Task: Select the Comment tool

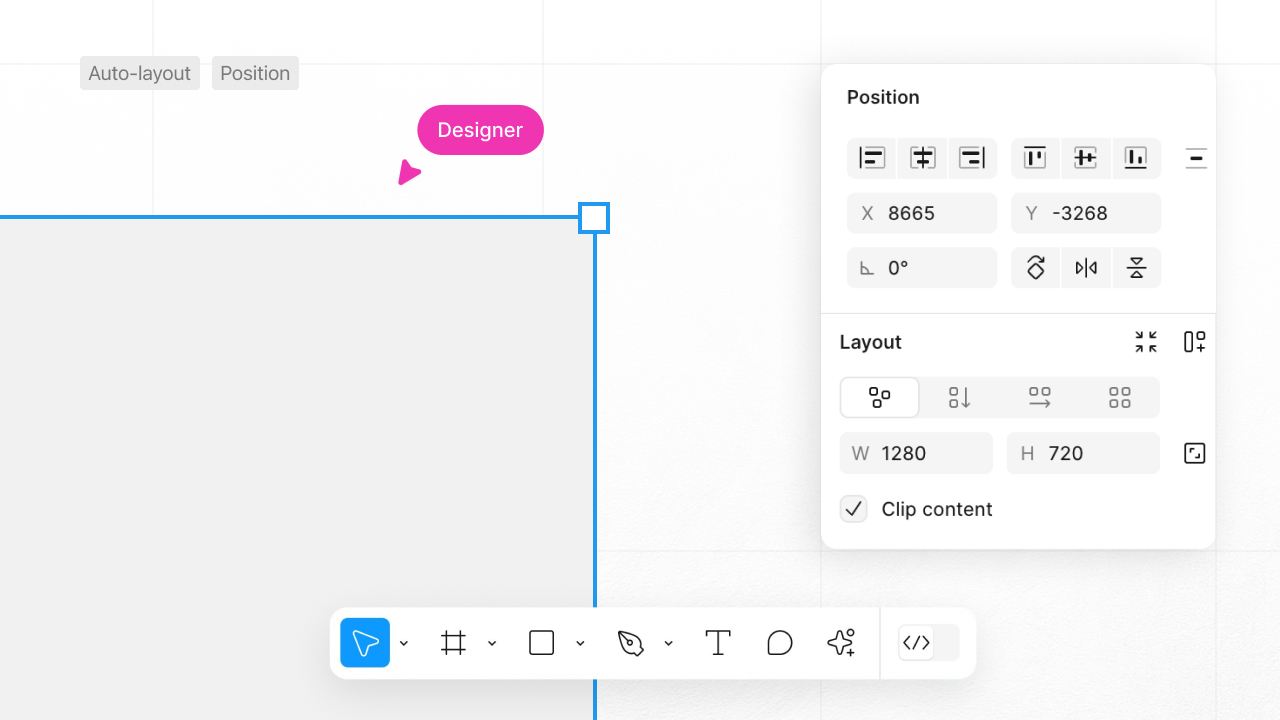Action: pyautogui.click(x=780, y=643)
